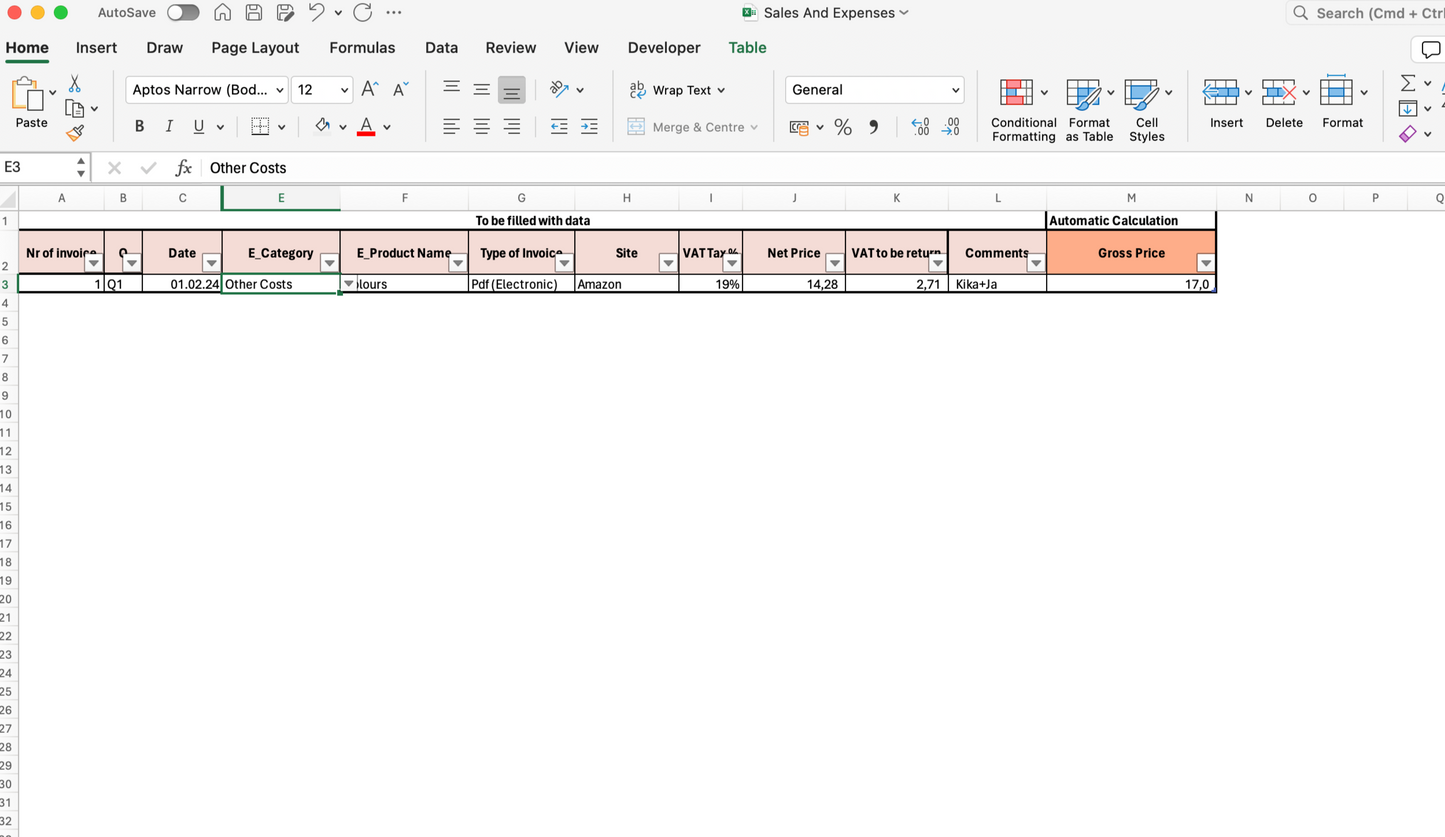
Task: Open the font size dropdown
Action: pos(344,90)
